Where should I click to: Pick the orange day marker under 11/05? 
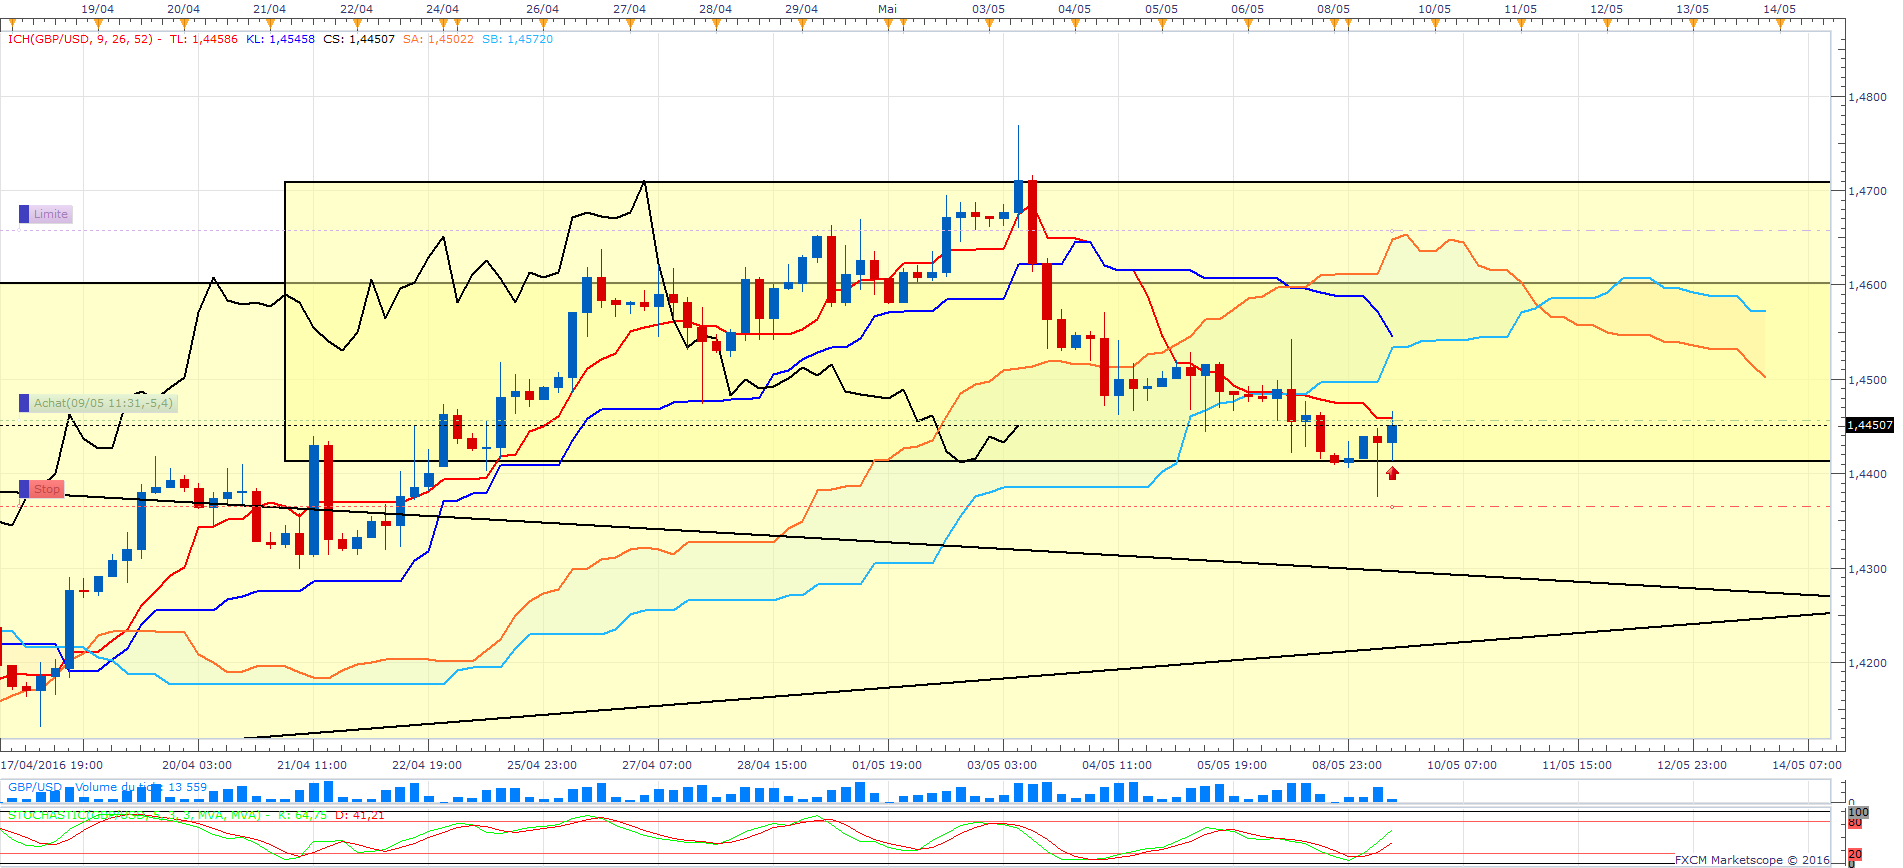pyautogui.click(x=1520, y=26)
